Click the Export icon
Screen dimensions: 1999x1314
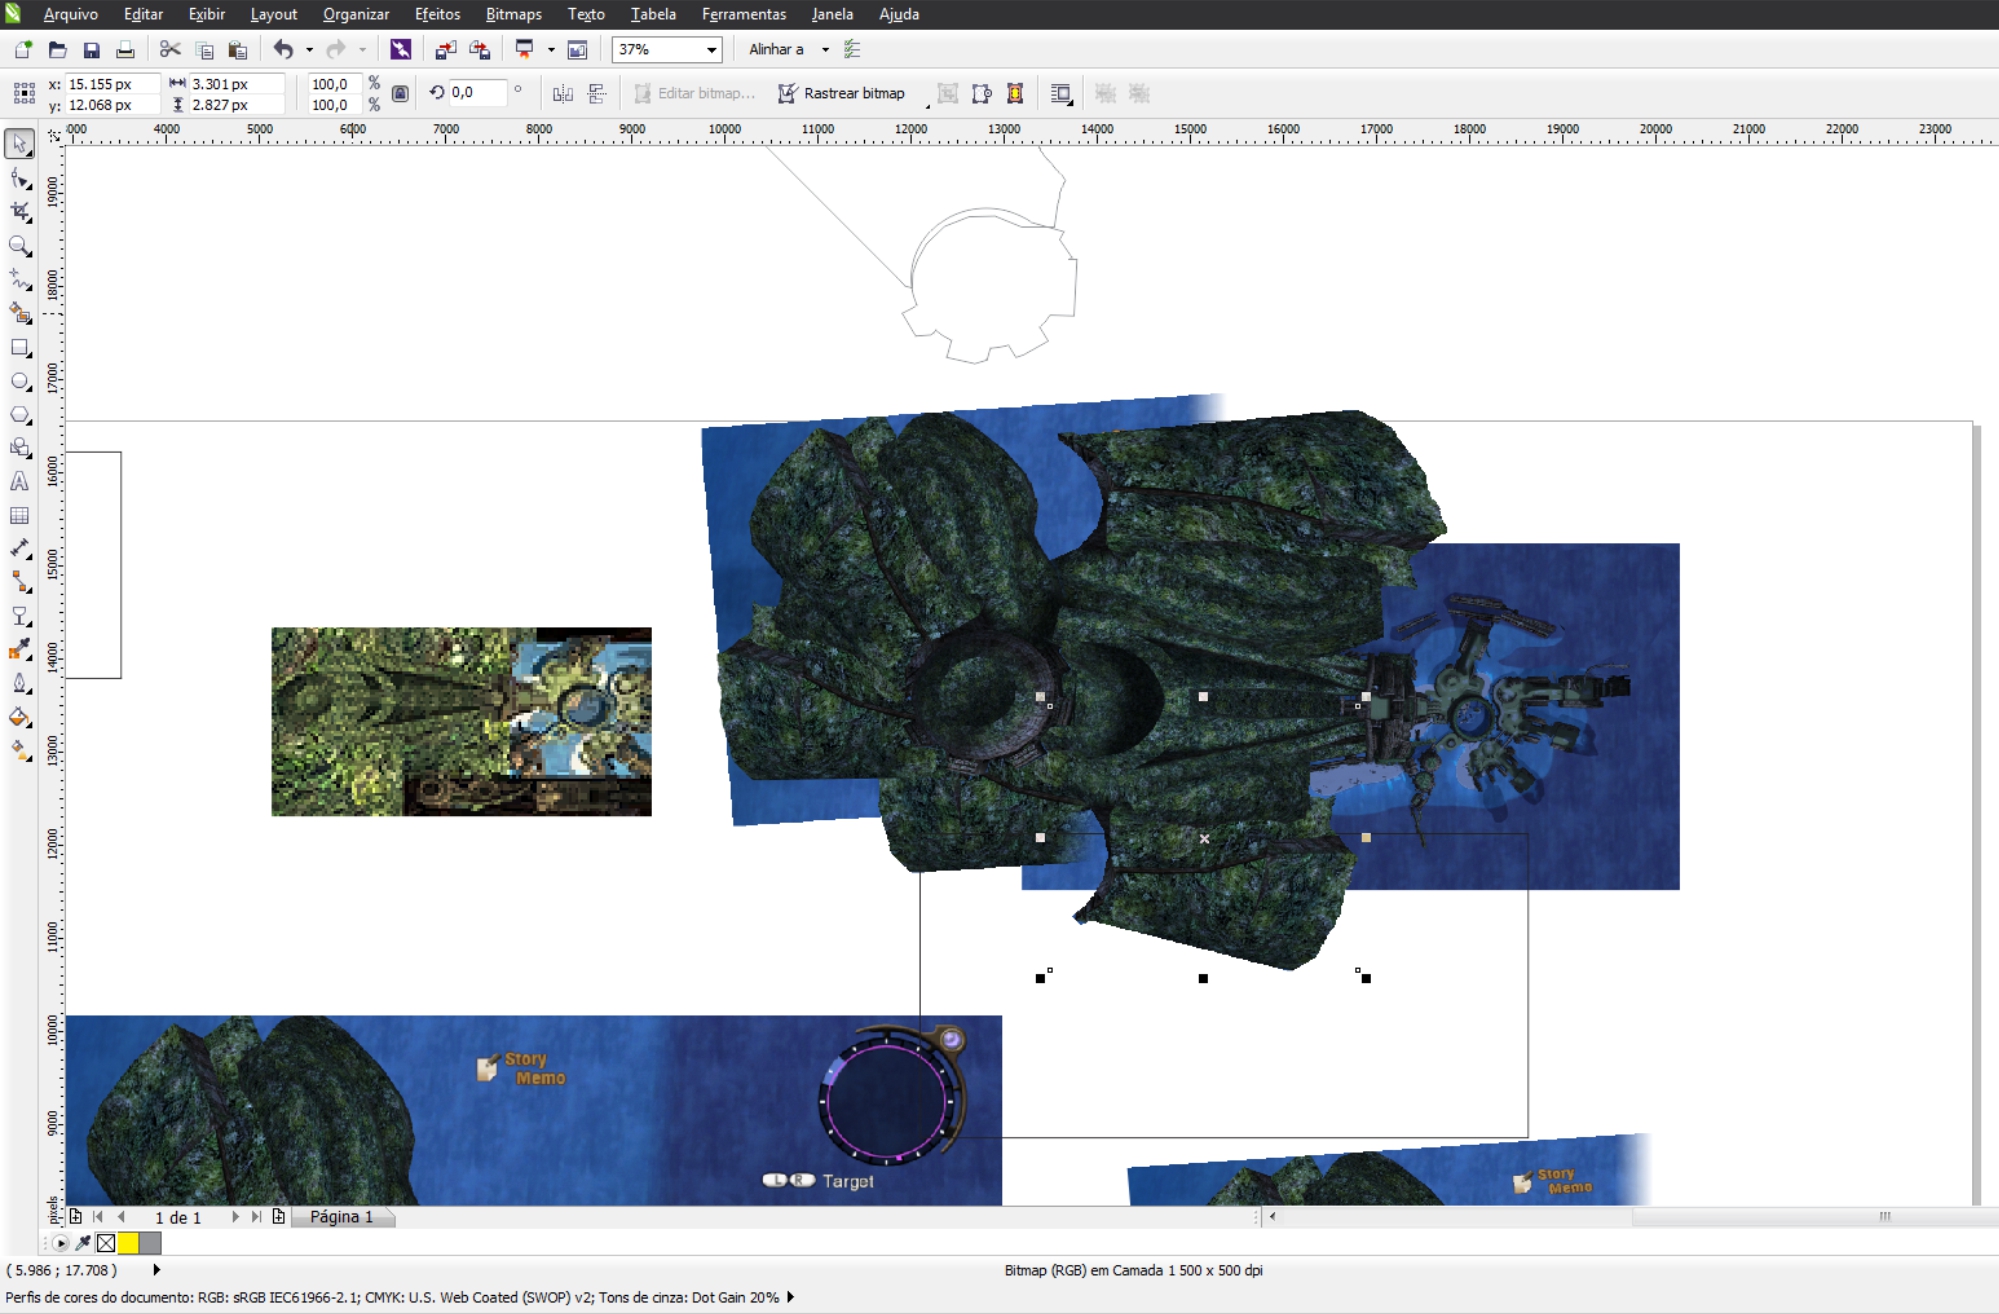[480, 49]
